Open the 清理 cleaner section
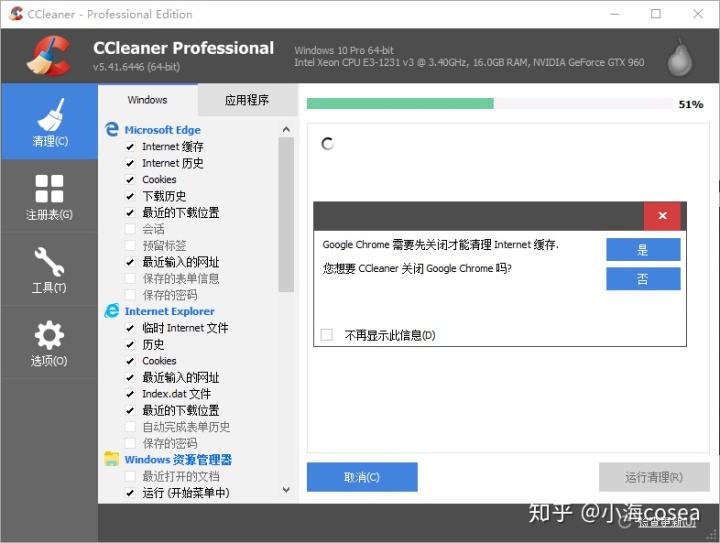 click(49, 122)
